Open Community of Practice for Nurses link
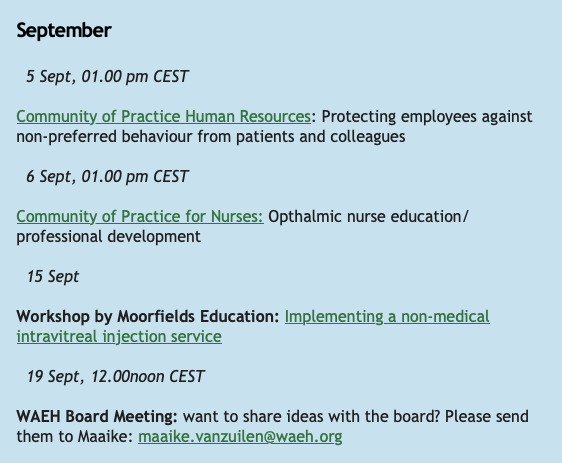This screenshot has width=562, height=463. tap(140, 216)
